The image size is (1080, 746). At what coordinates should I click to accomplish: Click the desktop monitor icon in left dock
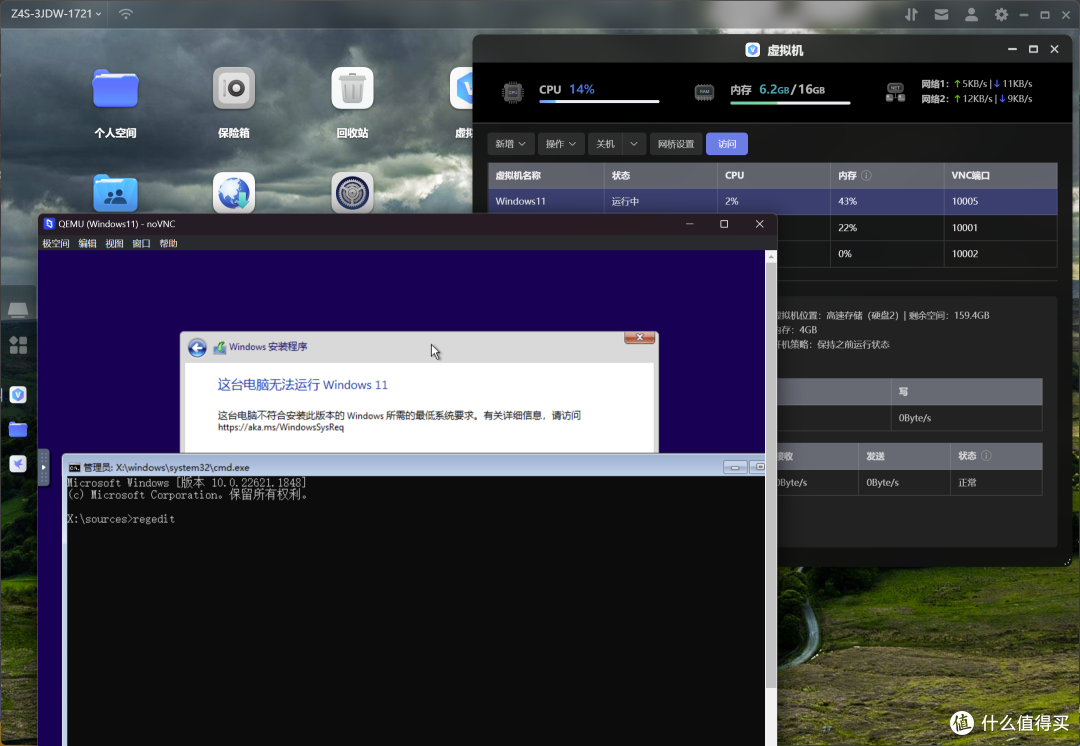coord(18,309)
